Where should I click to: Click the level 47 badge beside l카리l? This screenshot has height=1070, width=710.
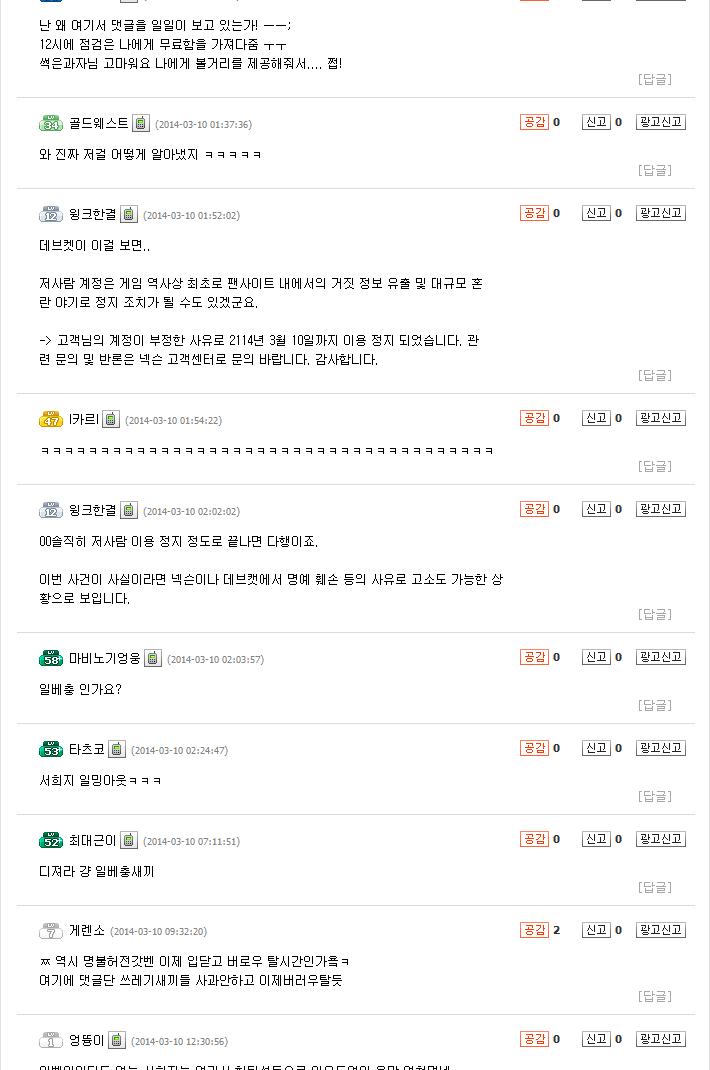(51, 420)
